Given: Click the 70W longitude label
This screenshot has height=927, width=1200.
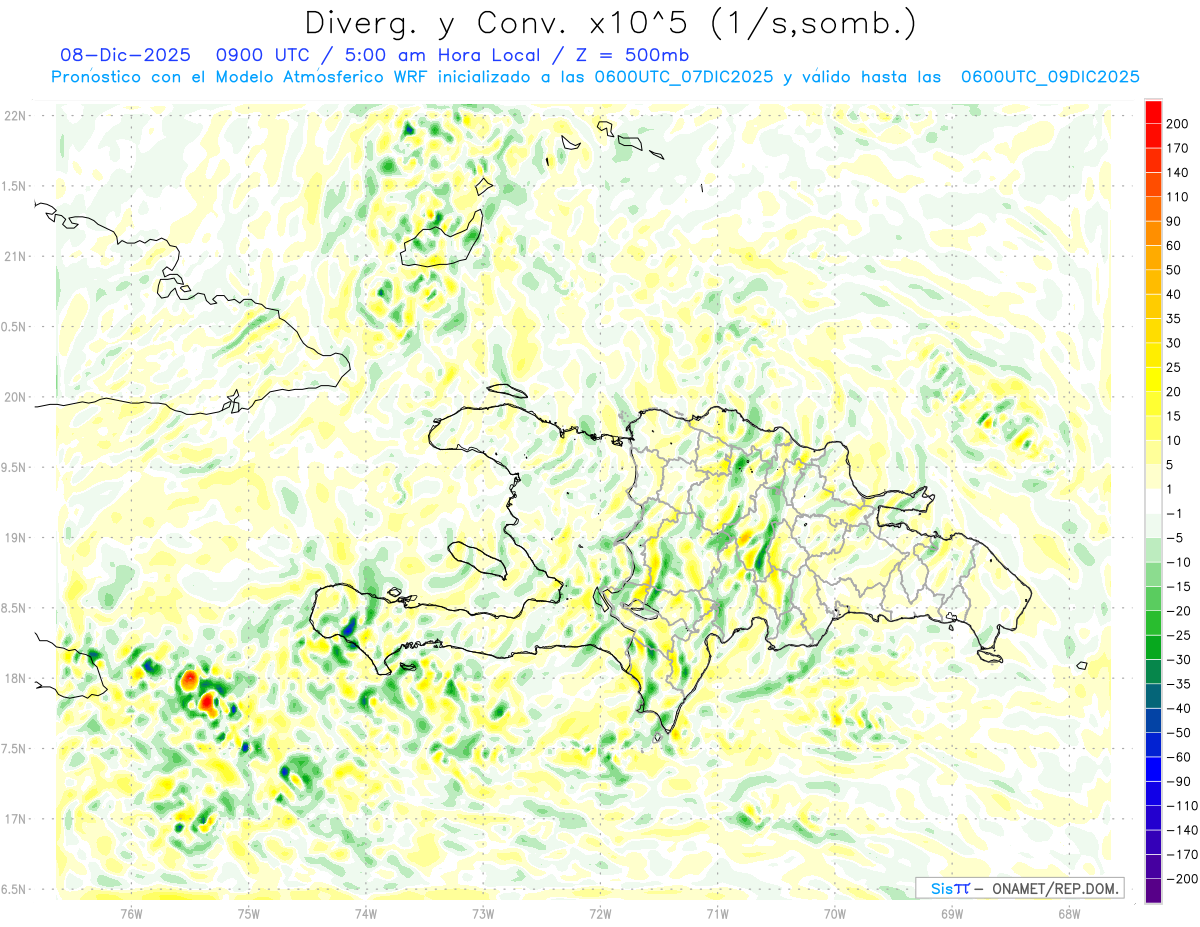Looking at the screenshot, I should coord(835,914).
